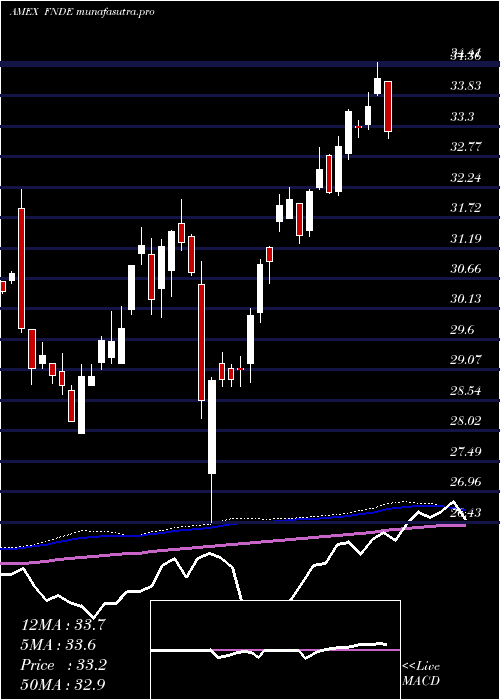Click the 12MA : 33.7 readout
The height and width of the screenshot is (700, 500).
63,625
